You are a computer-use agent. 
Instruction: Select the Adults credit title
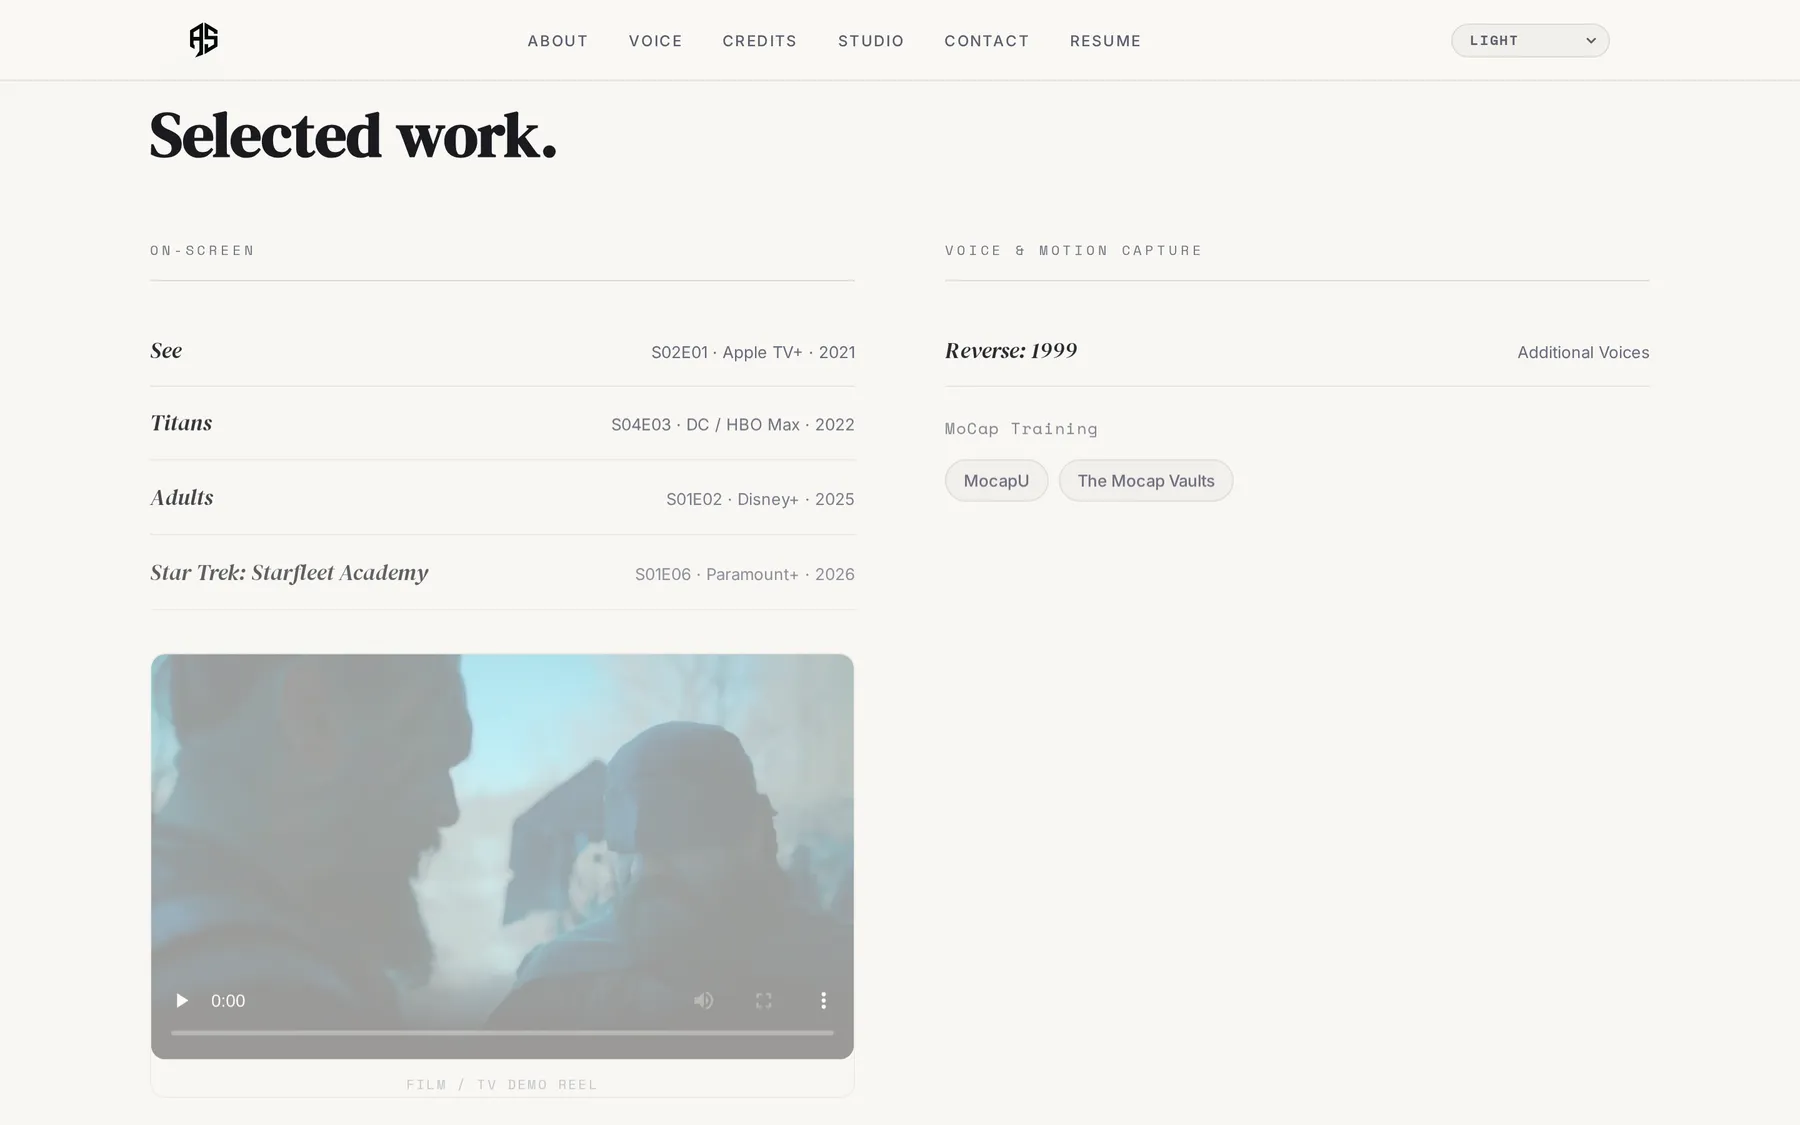182,498
